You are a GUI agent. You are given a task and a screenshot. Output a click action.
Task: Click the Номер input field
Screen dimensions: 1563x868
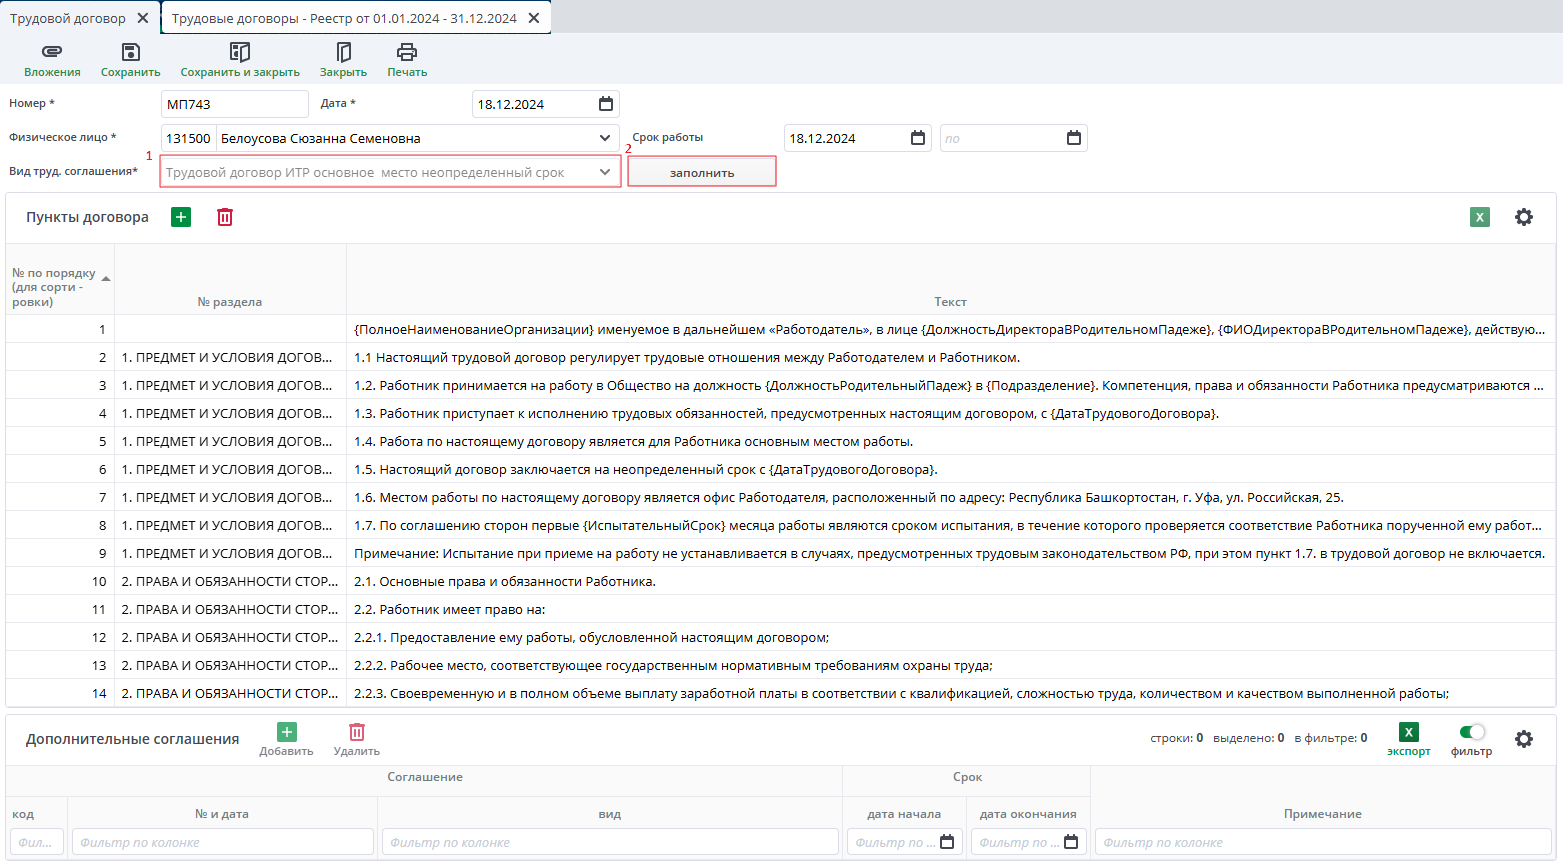[x=234, y=104]
